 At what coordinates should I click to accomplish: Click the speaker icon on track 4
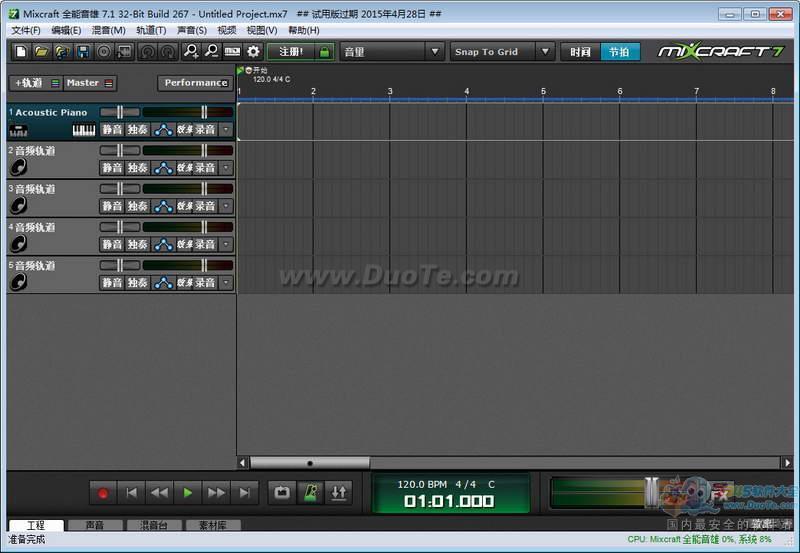[x=18, y=243]
